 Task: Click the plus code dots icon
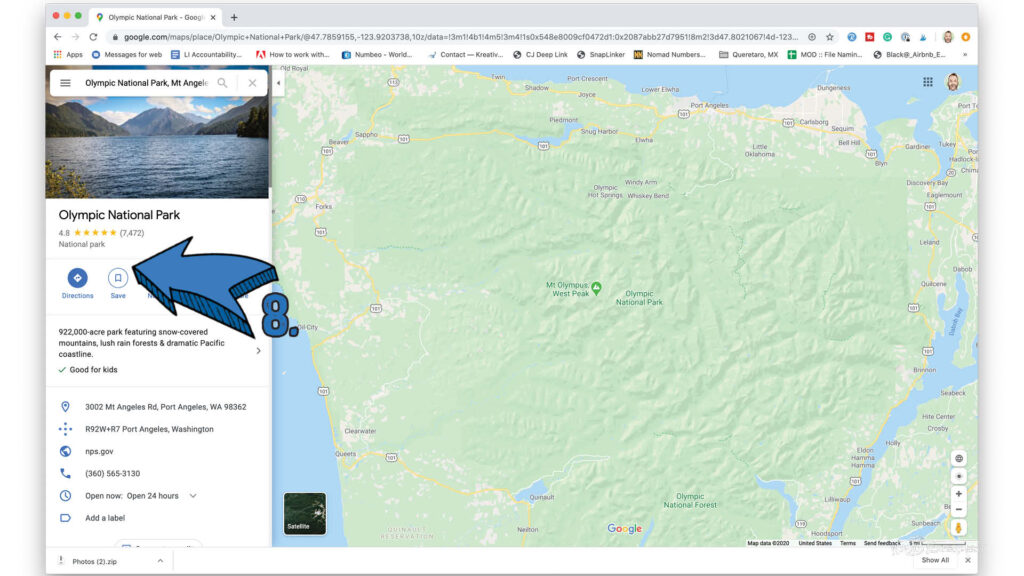pos(65,429)
